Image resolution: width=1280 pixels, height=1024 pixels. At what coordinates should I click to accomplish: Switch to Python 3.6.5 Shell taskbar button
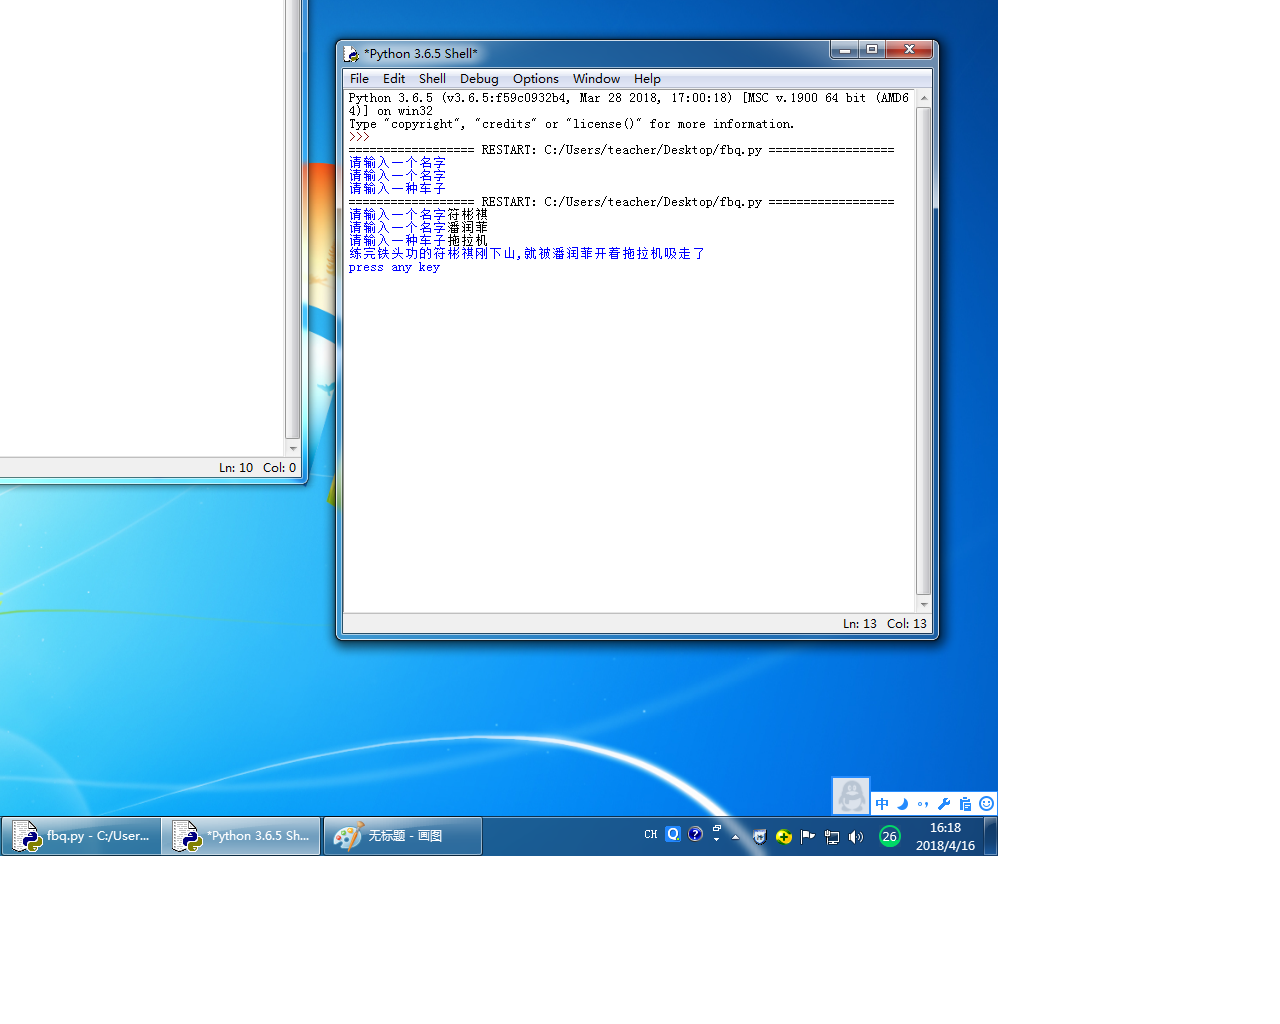tap(241, 836)
